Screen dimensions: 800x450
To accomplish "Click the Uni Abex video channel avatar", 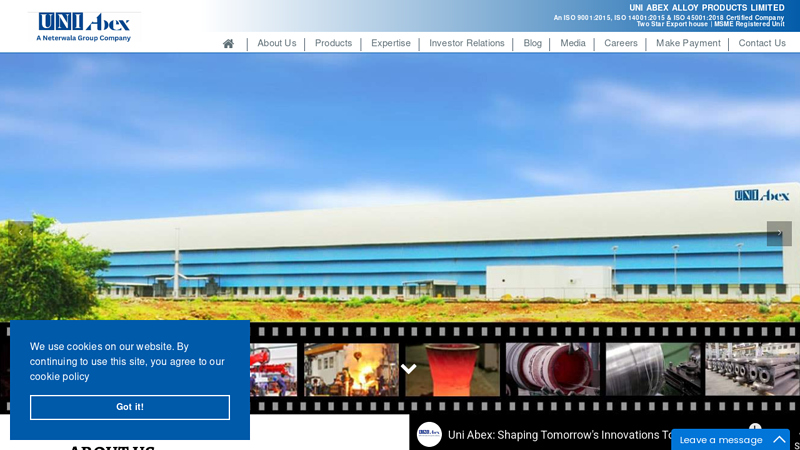I will [x=429, y=434].
